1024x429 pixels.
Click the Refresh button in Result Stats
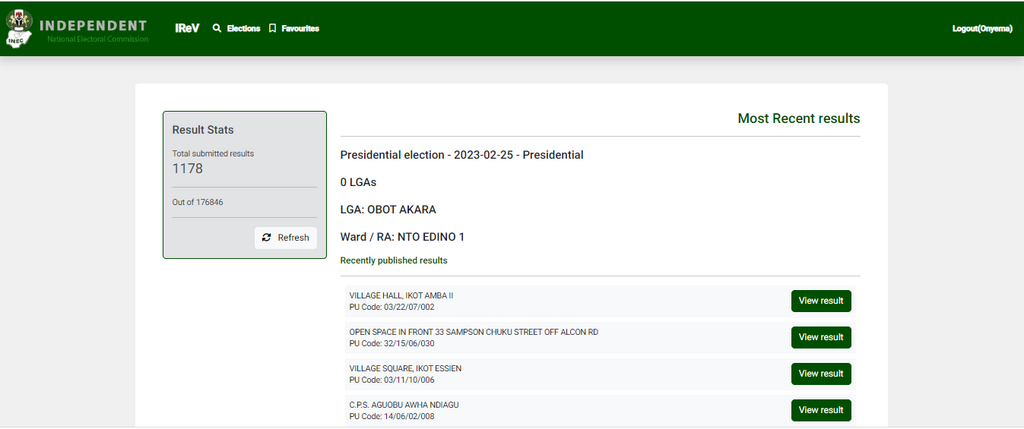pos(285,238)
